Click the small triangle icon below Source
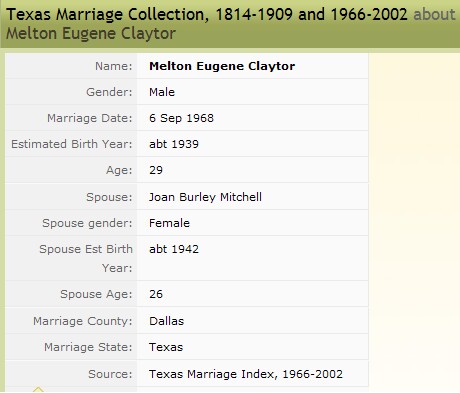 [38, 389]
